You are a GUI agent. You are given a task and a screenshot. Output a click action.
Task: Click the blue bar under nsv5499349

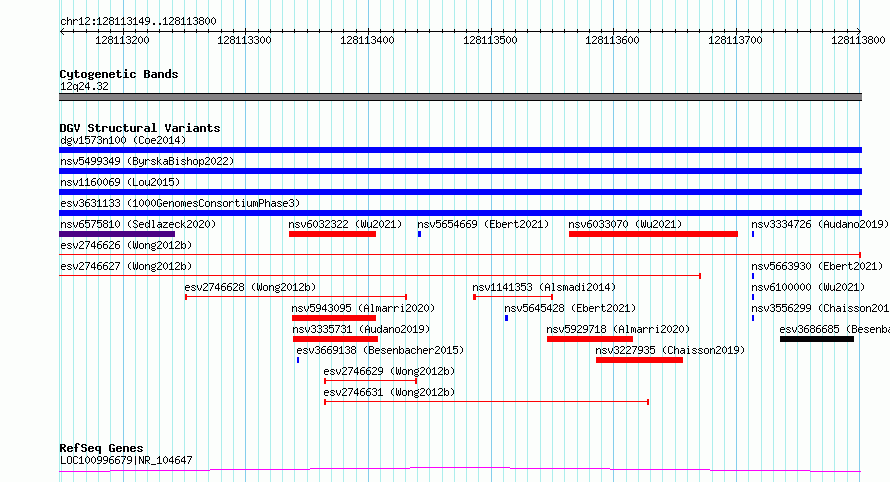tap(460, 171)
